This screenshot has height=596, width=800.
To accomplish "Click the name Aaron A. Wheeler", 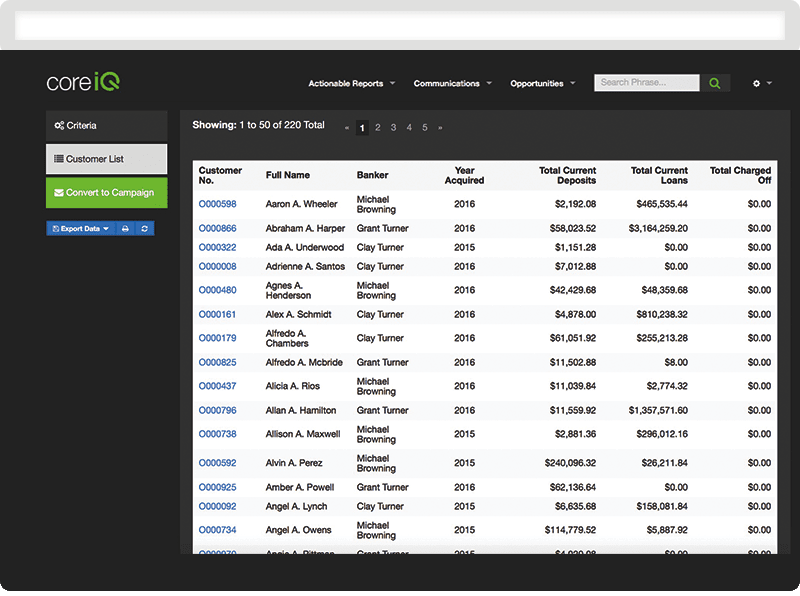I will coord(302,204).
